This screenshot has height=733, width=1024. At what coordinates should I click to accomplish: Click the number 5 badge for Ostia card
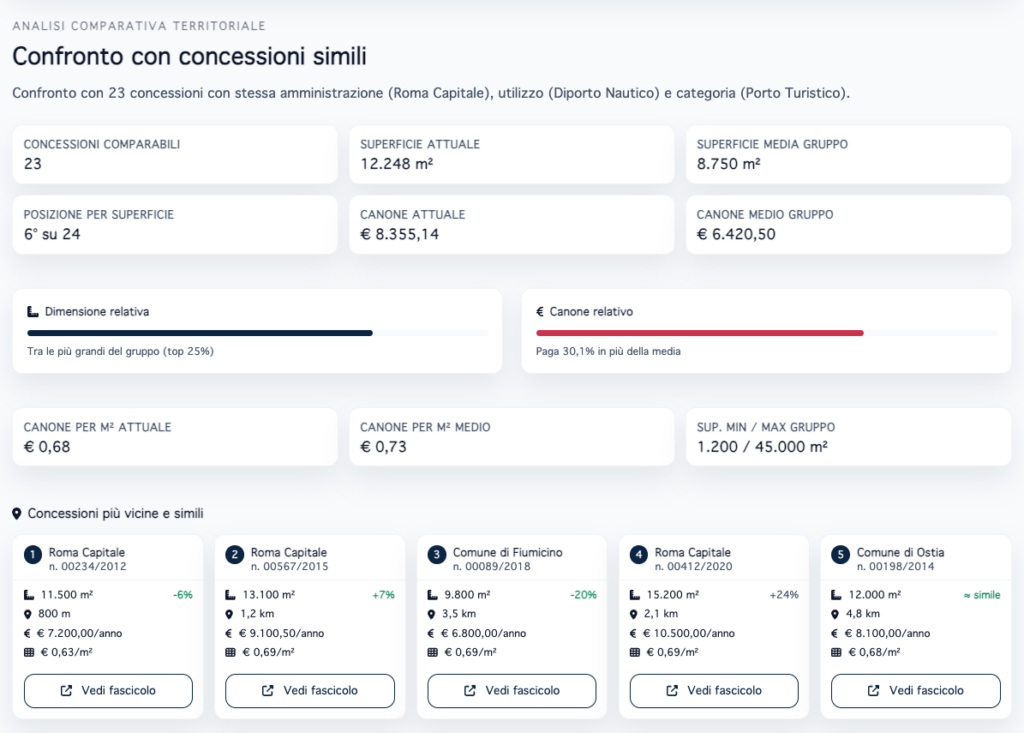click(841, 553)
